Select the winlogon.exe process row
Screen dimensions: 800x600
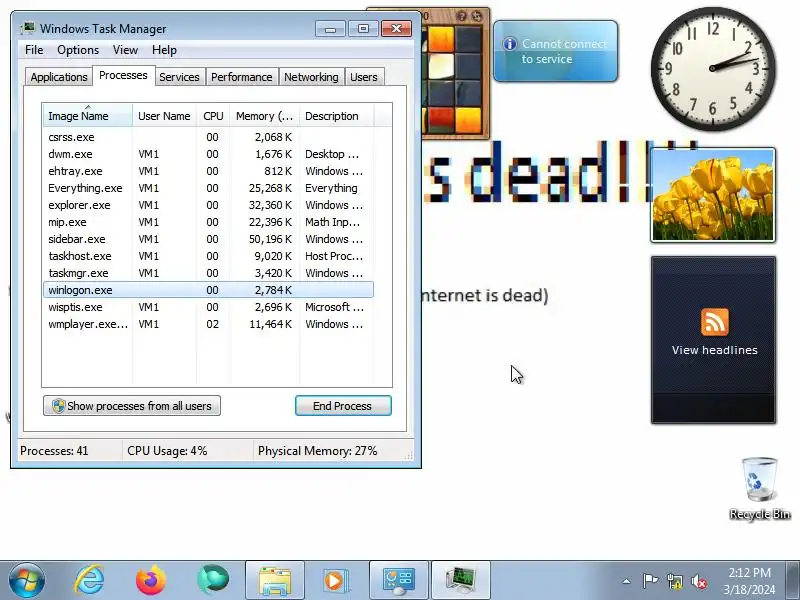pos(208,290)
